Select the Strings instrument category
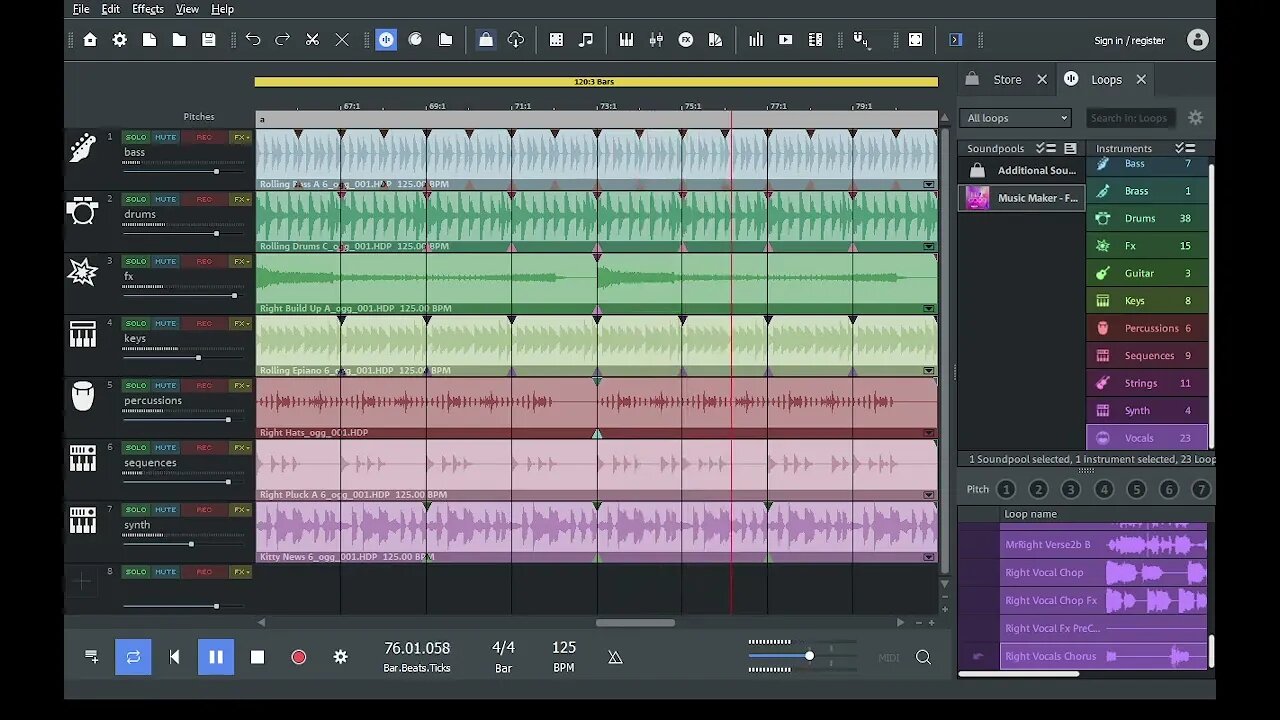 [x=1147, y=383]
